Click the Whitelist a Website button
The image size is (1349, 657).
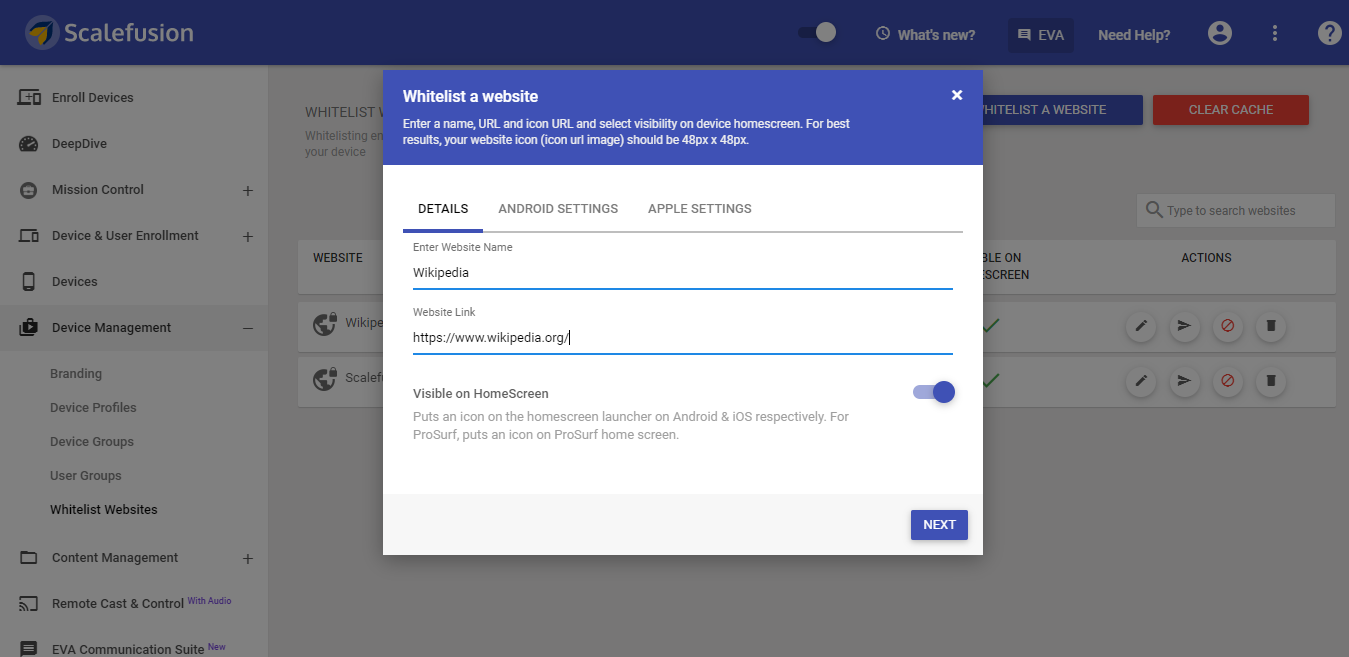coord(1063,110)
